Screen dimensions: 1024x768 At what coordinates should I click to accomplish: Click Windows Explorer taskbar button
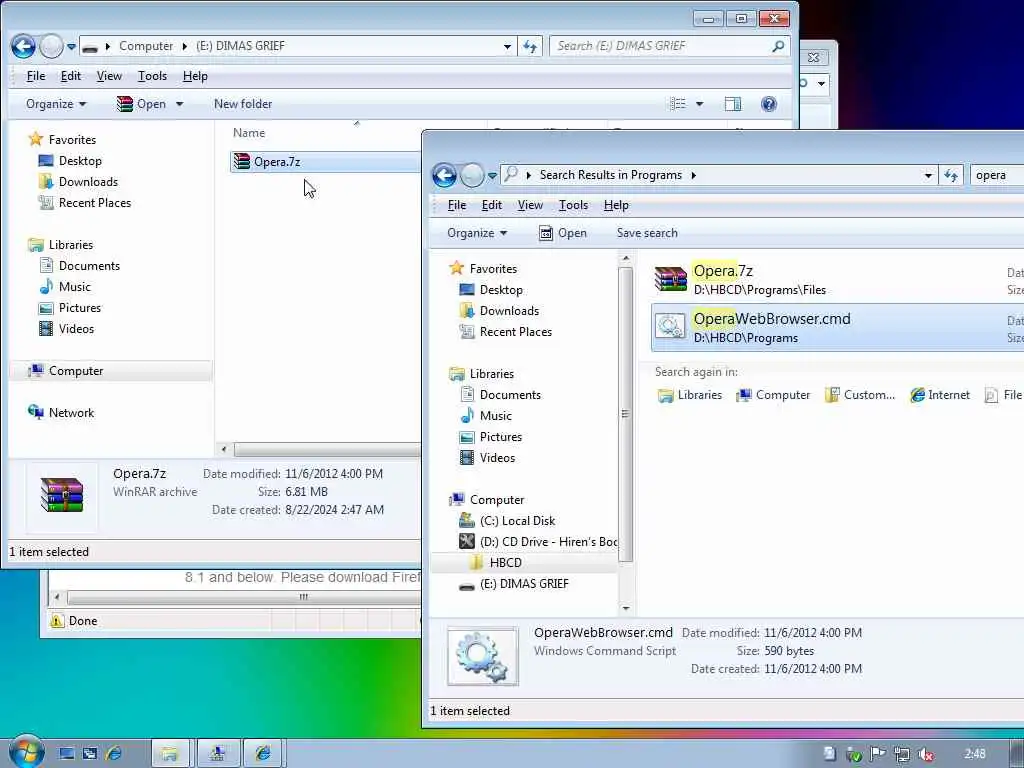tap(170, 754)
